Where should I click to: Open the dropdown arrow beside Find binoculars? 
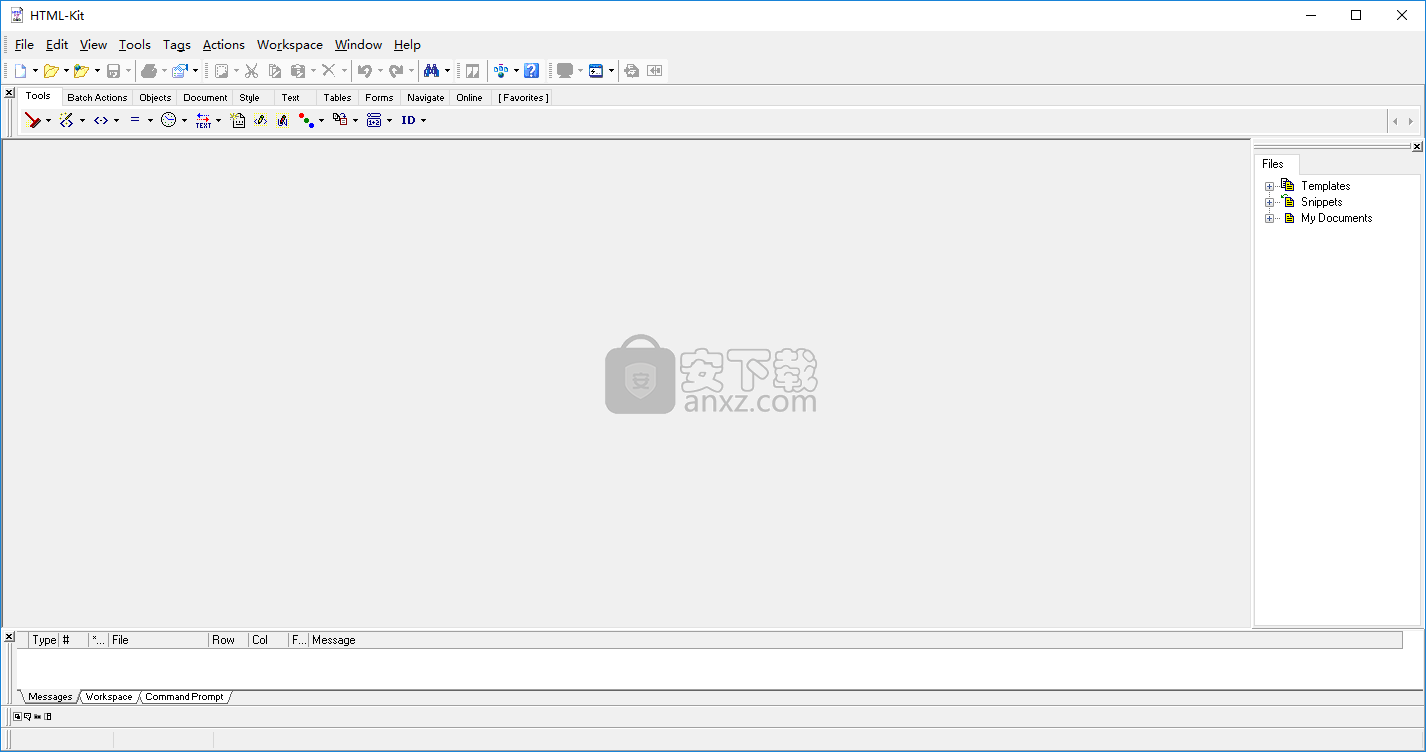coord(447,71)
